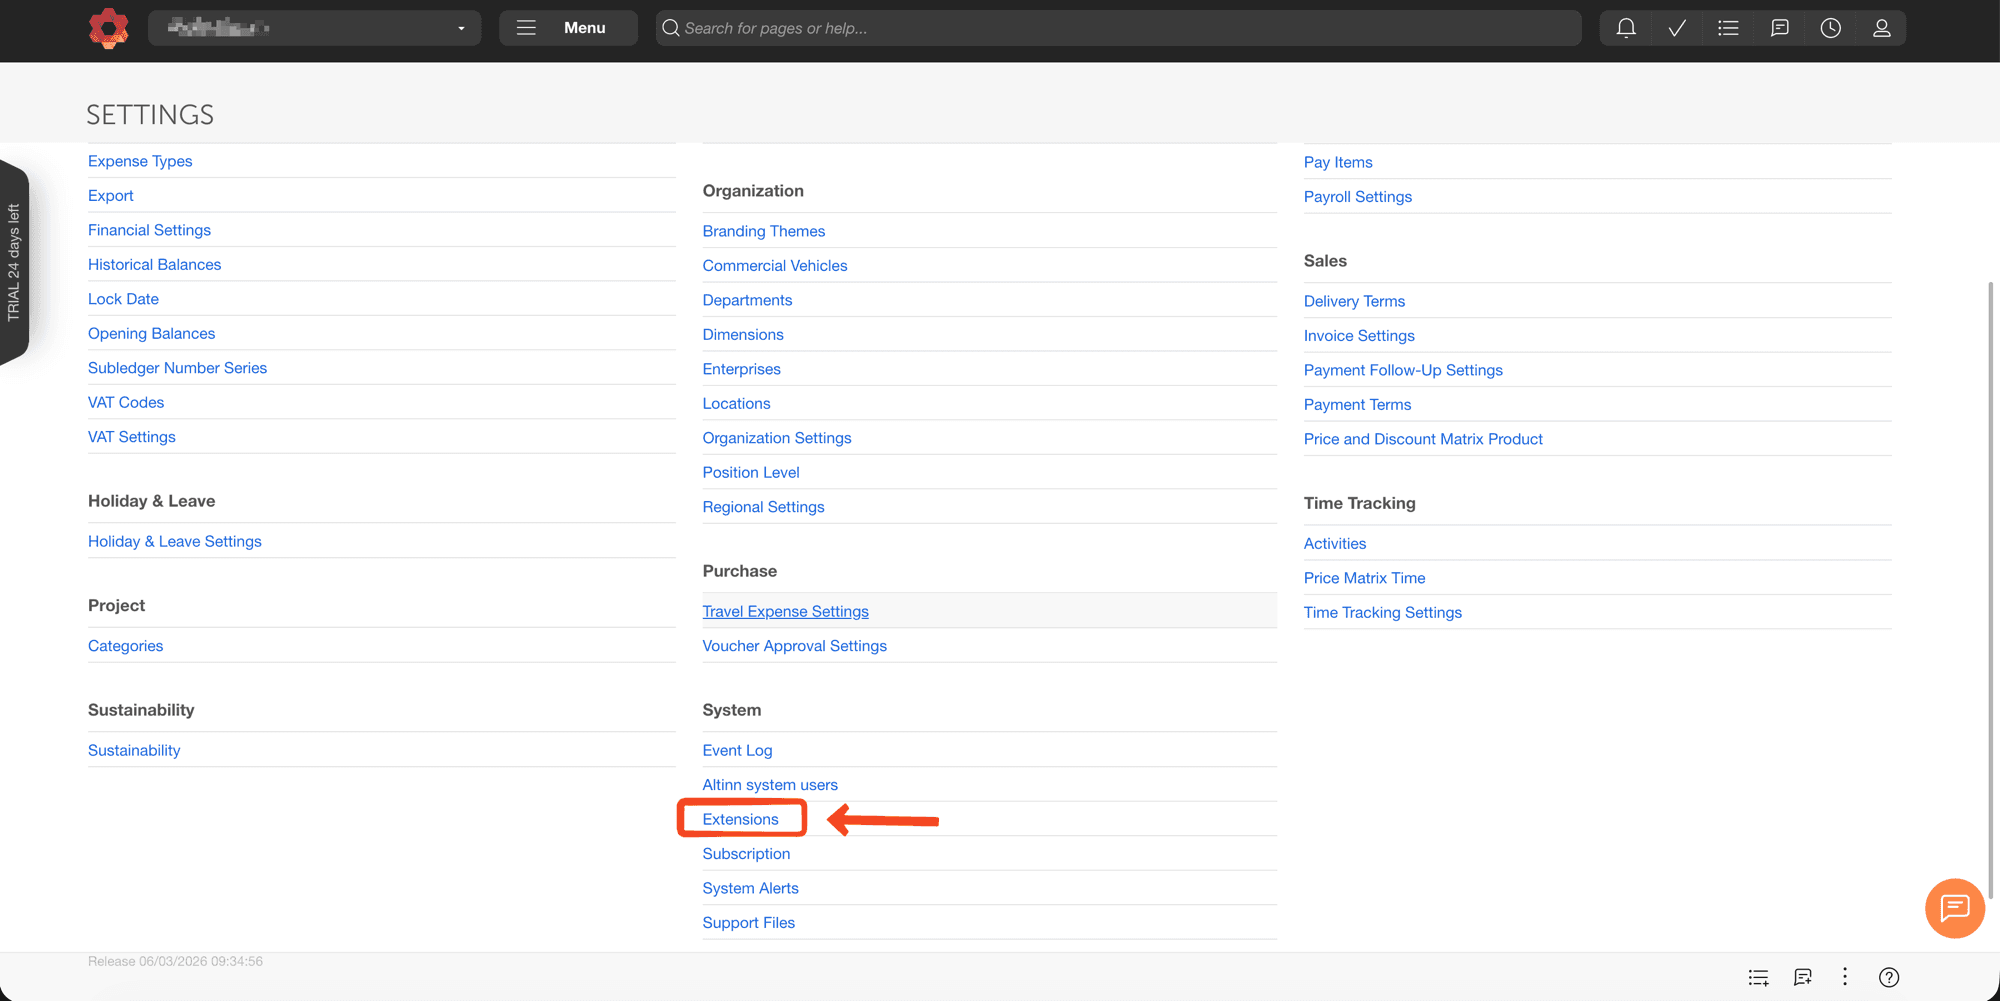Open the task list icon in the header

point(1728,28)
